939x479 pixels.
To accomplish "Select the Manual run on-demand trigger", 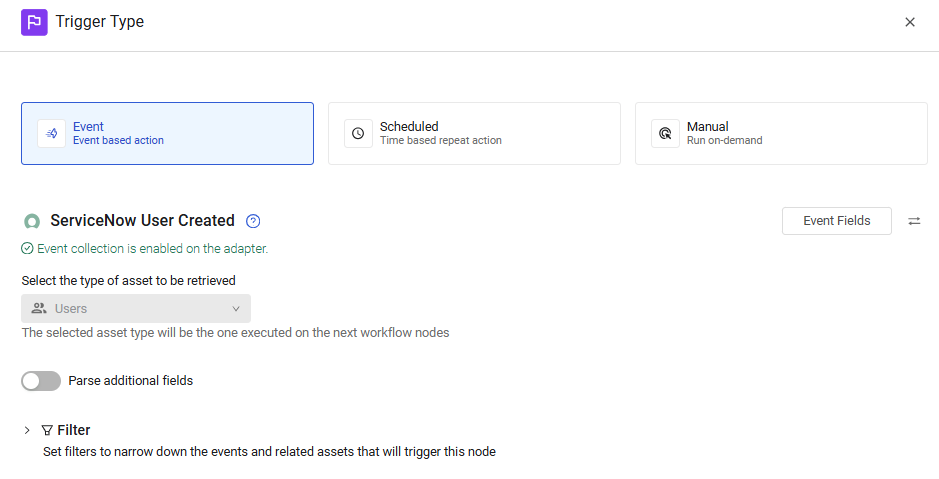I will point(781,134).
